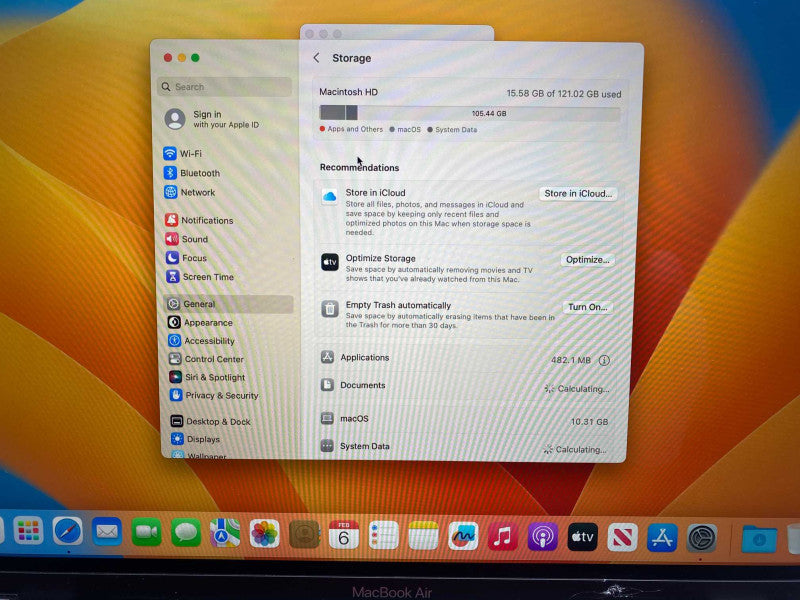
Task: Select the macOS storage row
Action: tap(465, 419)
